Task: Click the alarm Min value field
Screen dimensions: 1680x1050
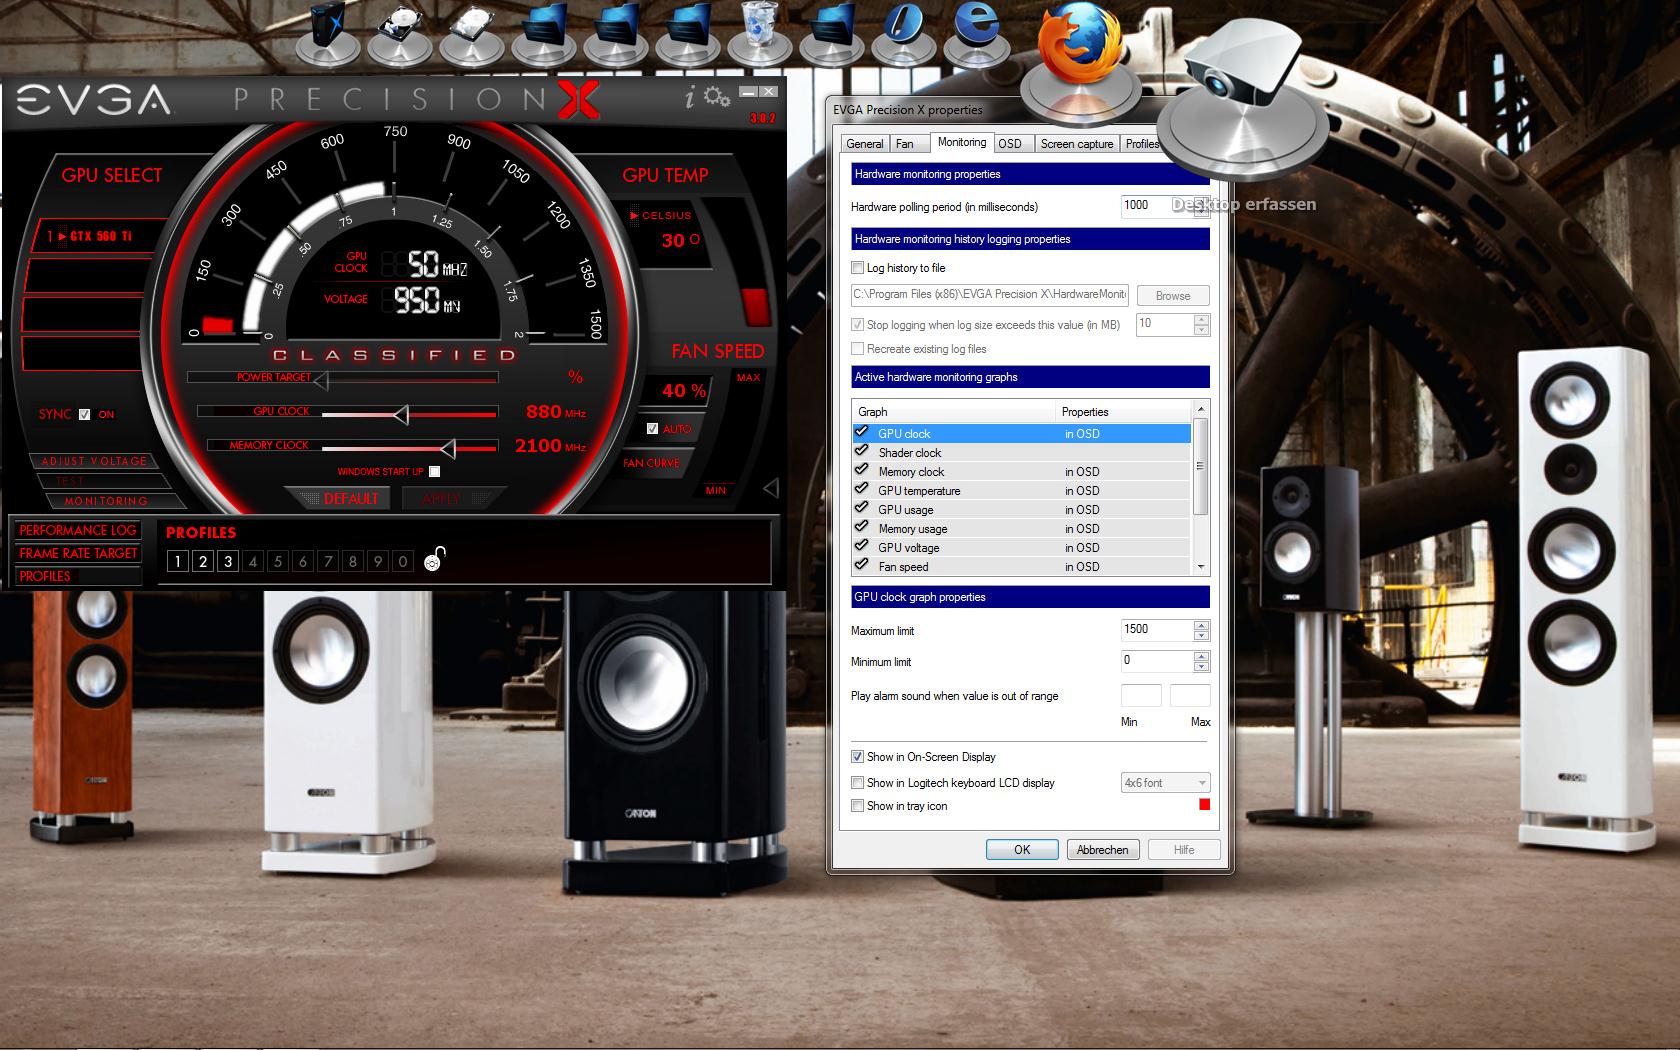Action: [1141, 696]
